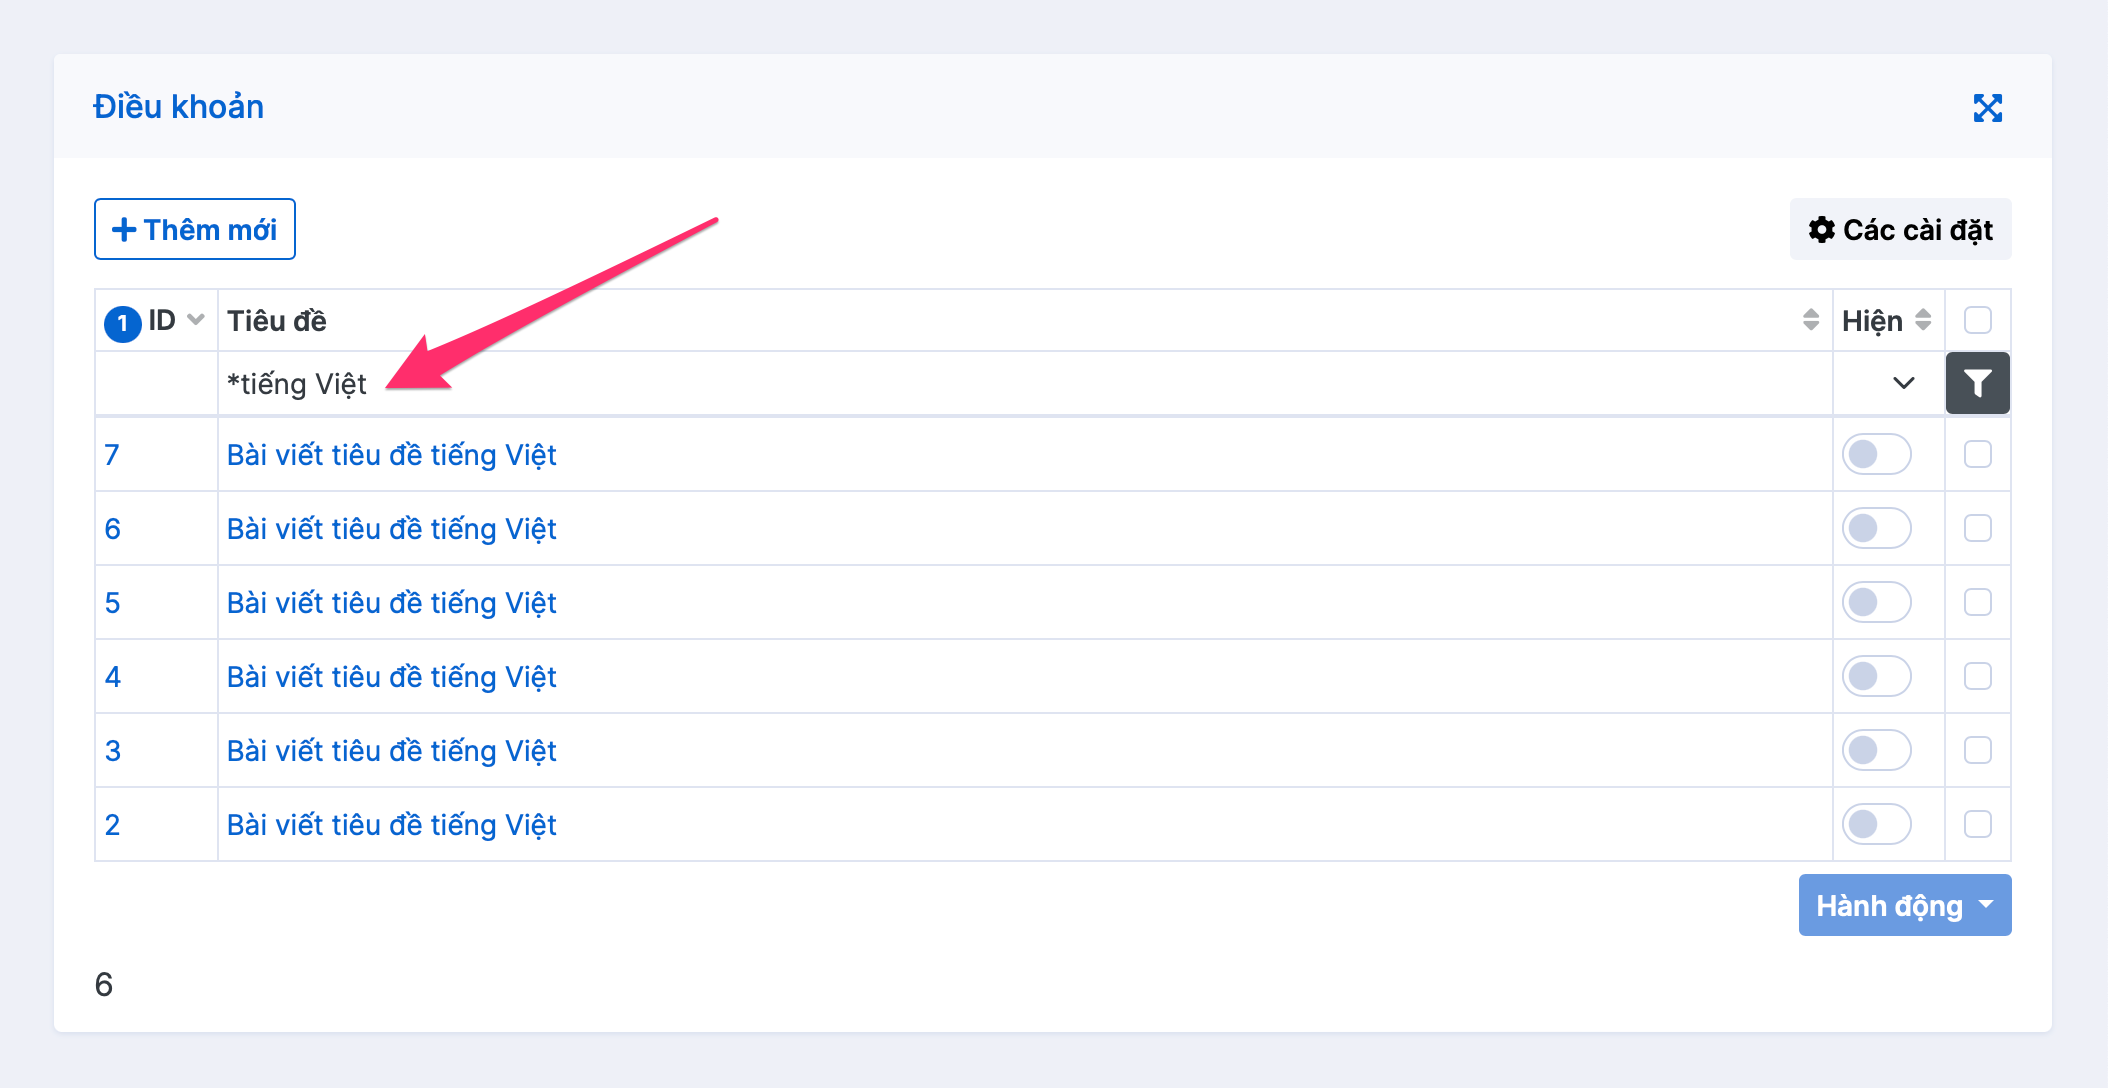Click the fullscreen expand icon
The height and width of the screenshot is (1088, 2108).
click(x=1987, y=108)
